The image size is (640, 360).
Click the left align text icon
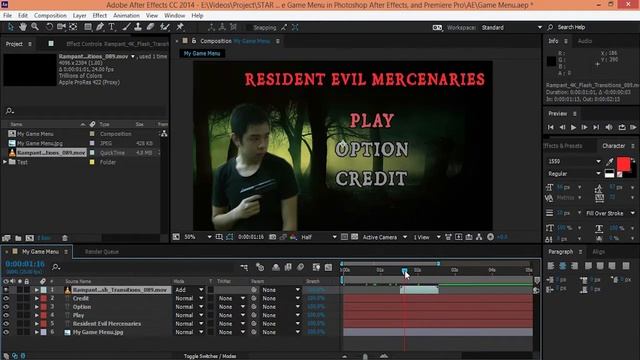pyautogui.click(x=551, y=266)
